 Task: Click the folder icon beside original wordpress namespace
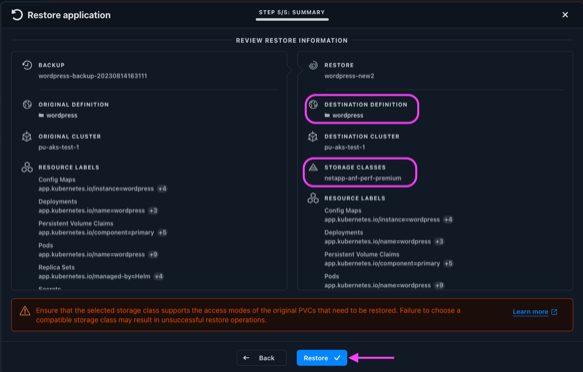point(41,116)
